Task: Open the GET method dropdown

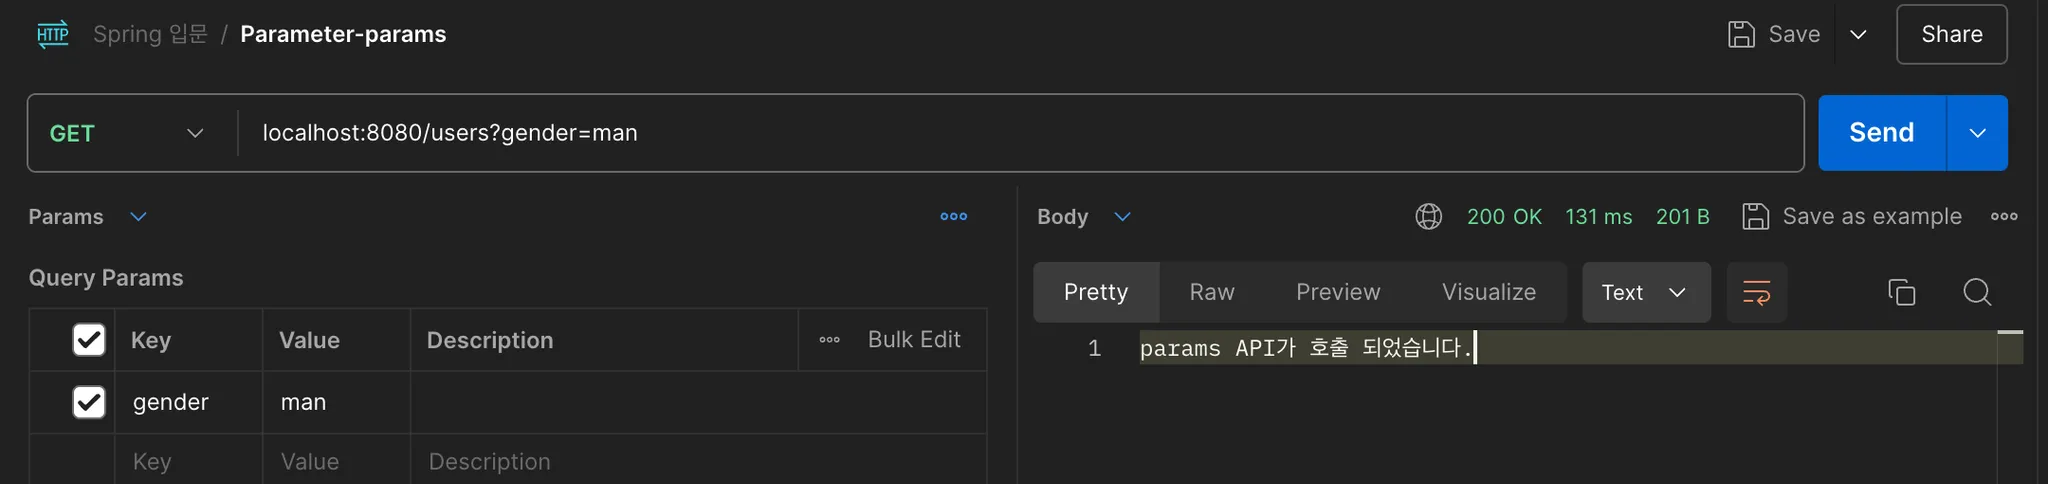Action: click(x=127, y=133)
